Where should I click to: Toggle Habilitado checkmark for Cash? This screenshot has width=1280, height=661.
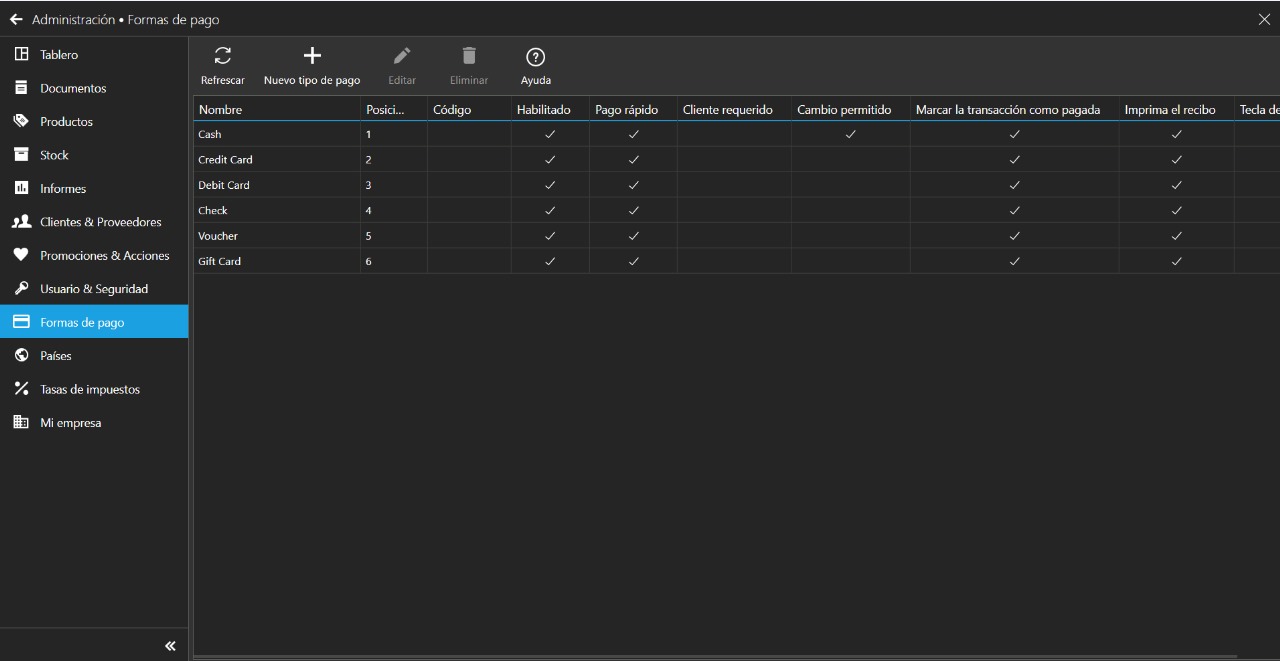[550, 134]
